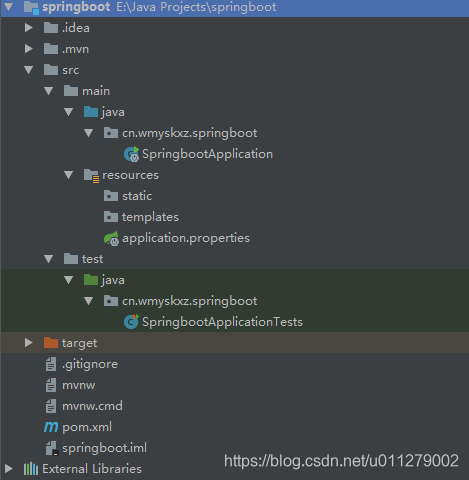
Task: Select the .idea folder name
Action: coord(76,28)
